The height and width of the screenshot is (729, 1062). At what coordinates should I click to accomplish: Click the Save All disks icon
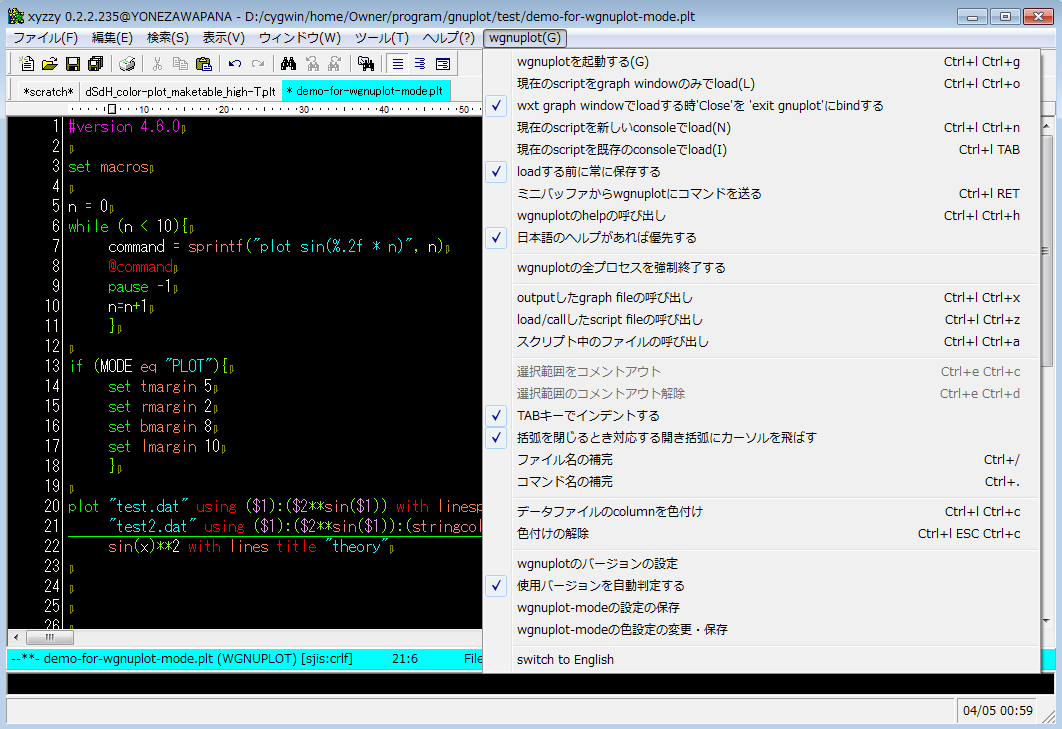pyautogui.click(x=94, y=63)
